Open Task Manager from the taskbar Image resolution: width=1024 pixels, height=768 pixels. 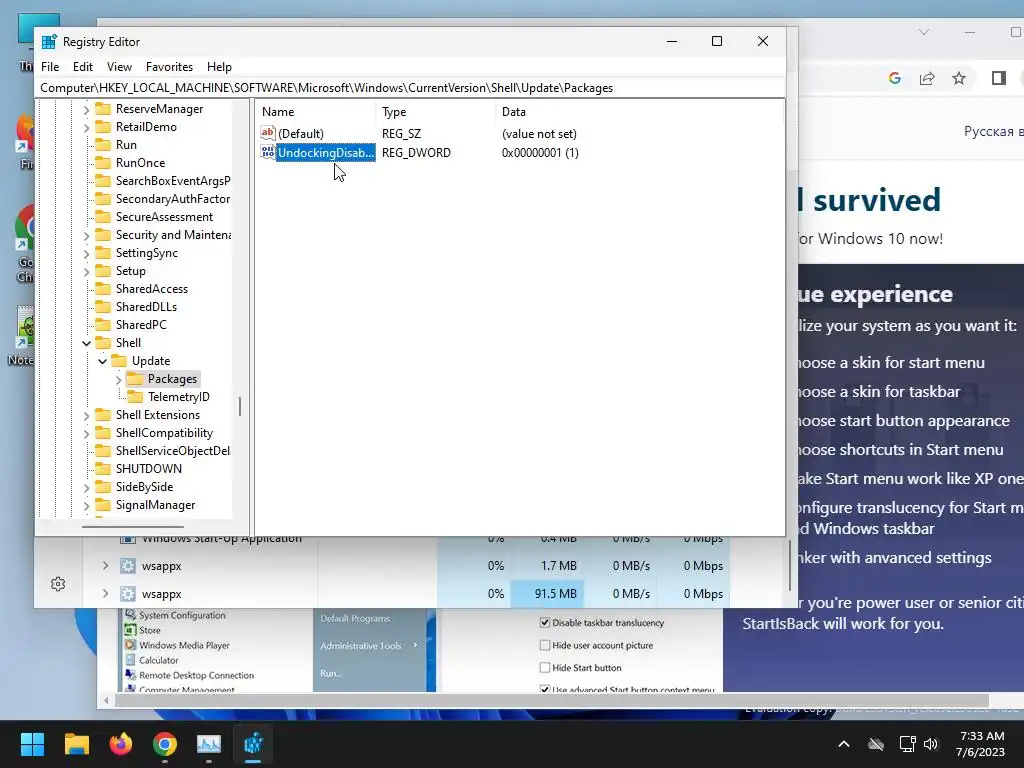point(209,744)
